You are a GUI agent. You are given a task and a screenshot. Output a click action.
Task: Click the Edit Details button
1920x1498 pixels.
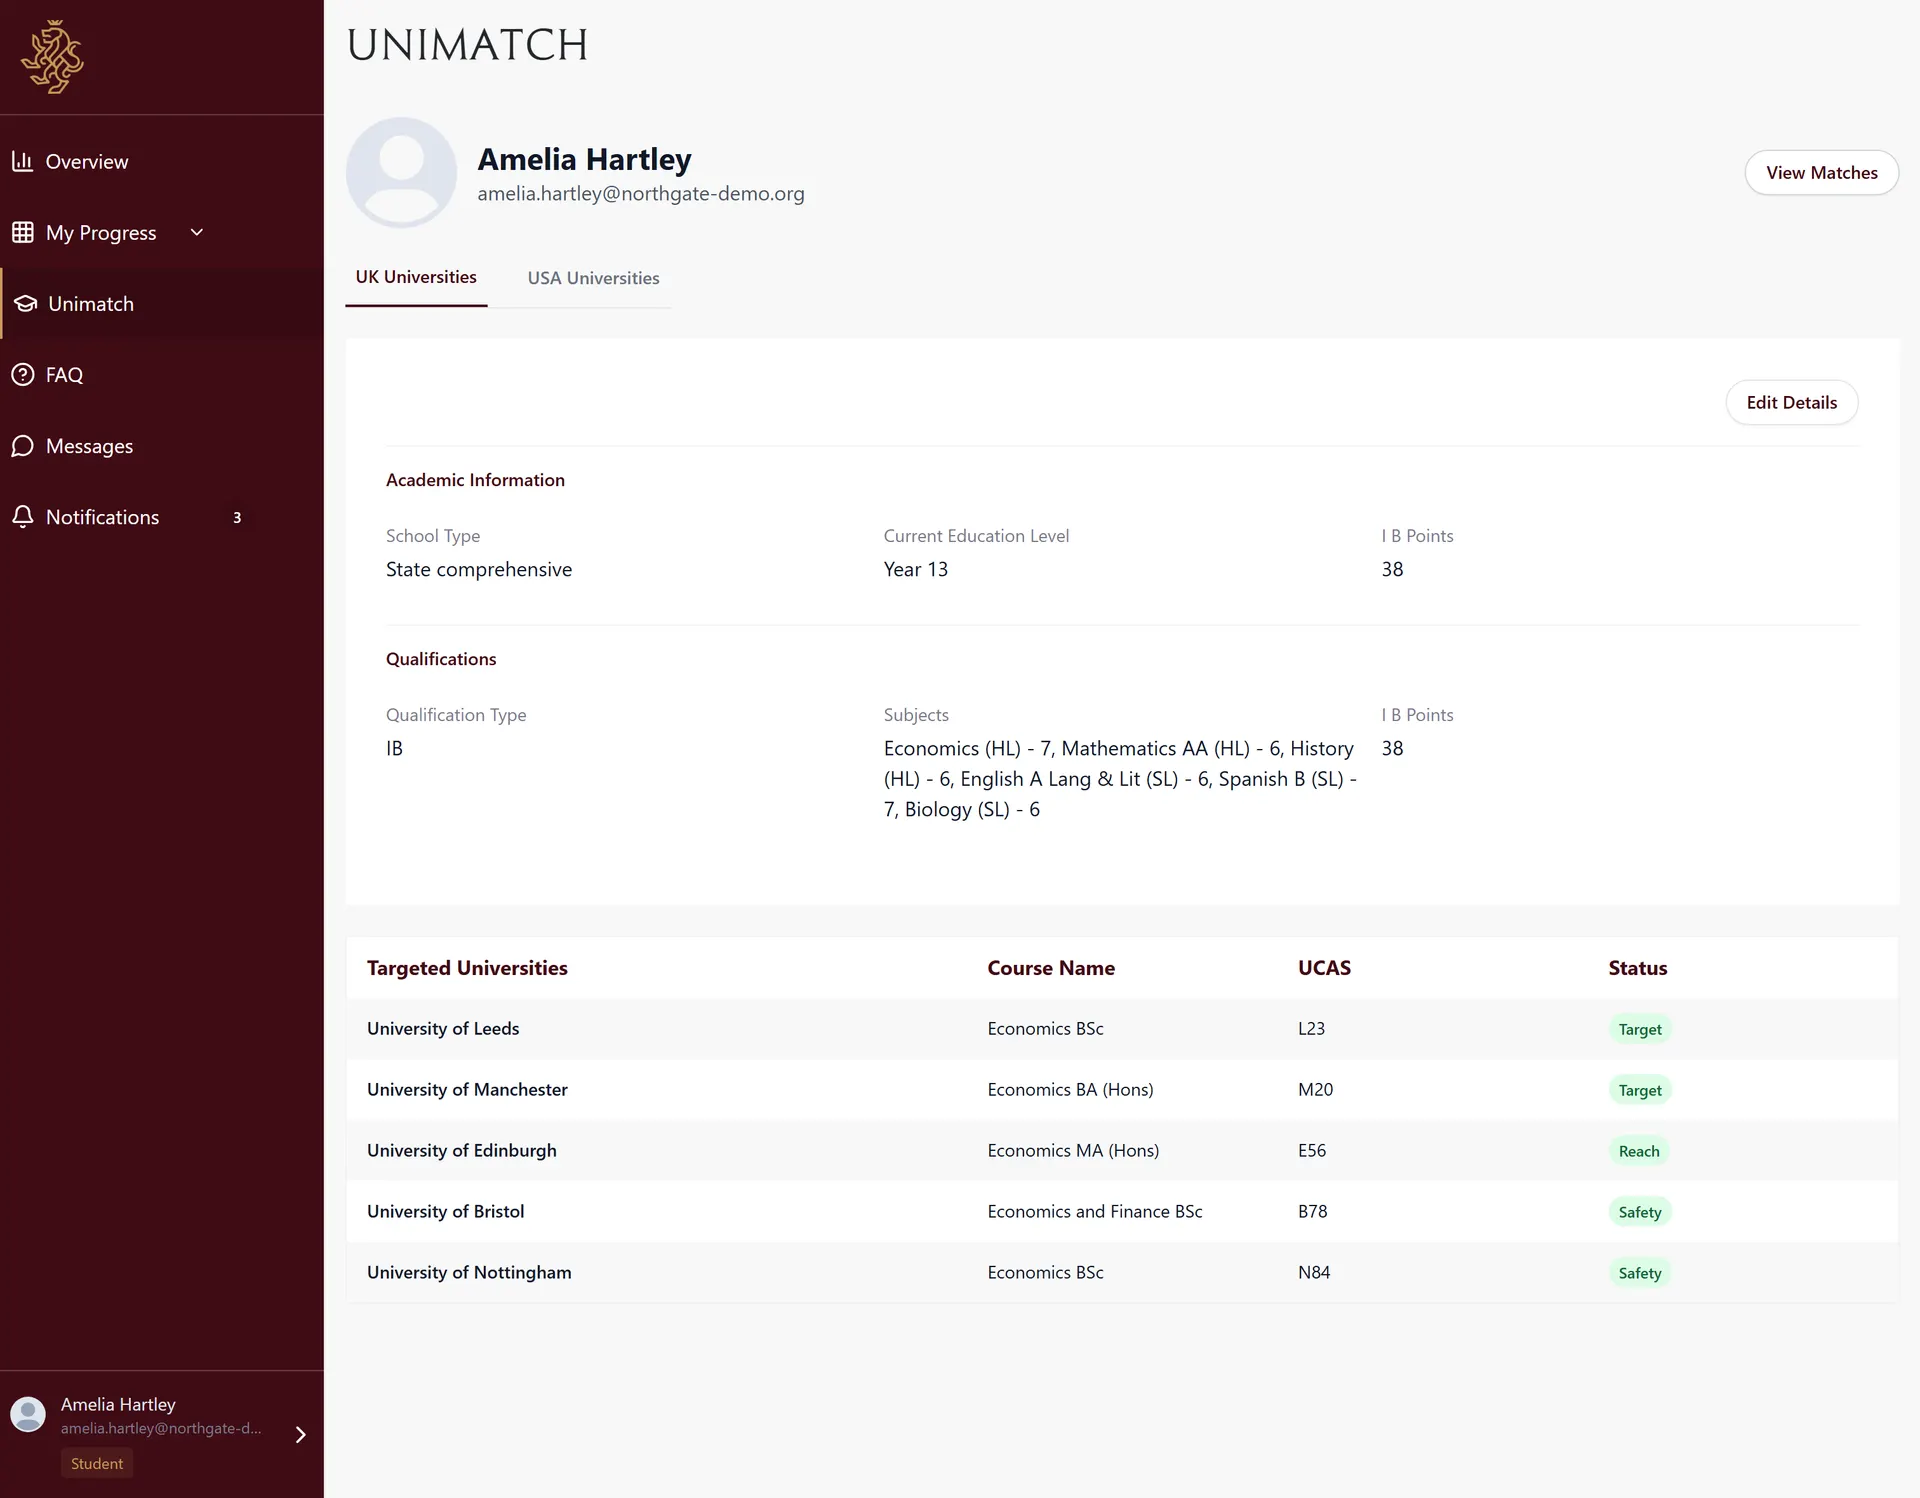pyautogui.click(x=1791, y=402)
